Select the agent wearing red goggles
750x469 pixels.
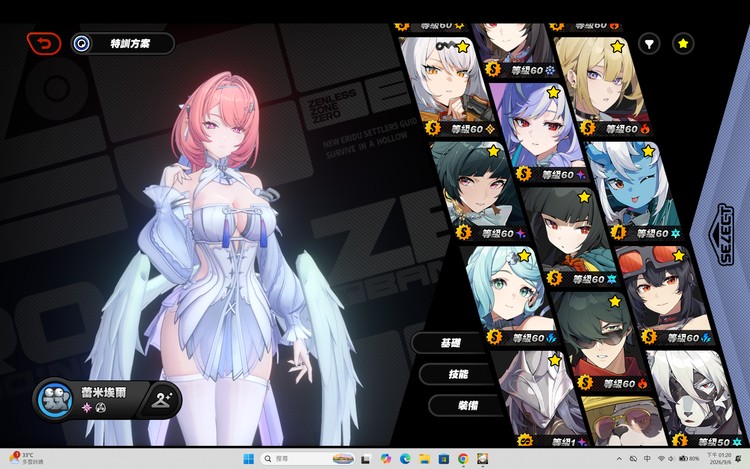click(665, 295)
